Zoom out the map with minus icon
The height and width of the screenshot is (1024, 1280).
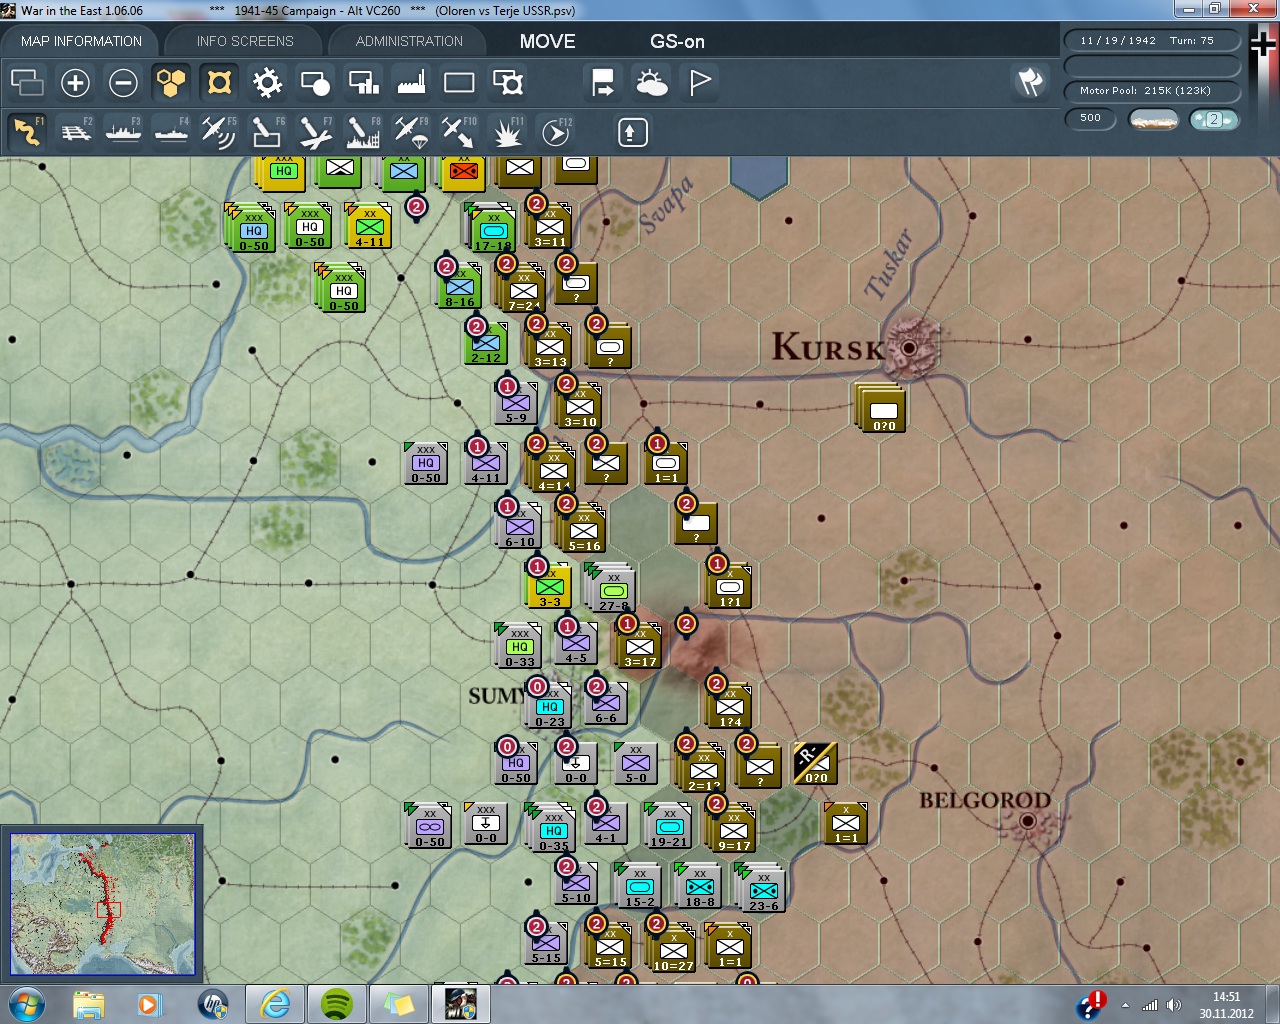point(123,82)
